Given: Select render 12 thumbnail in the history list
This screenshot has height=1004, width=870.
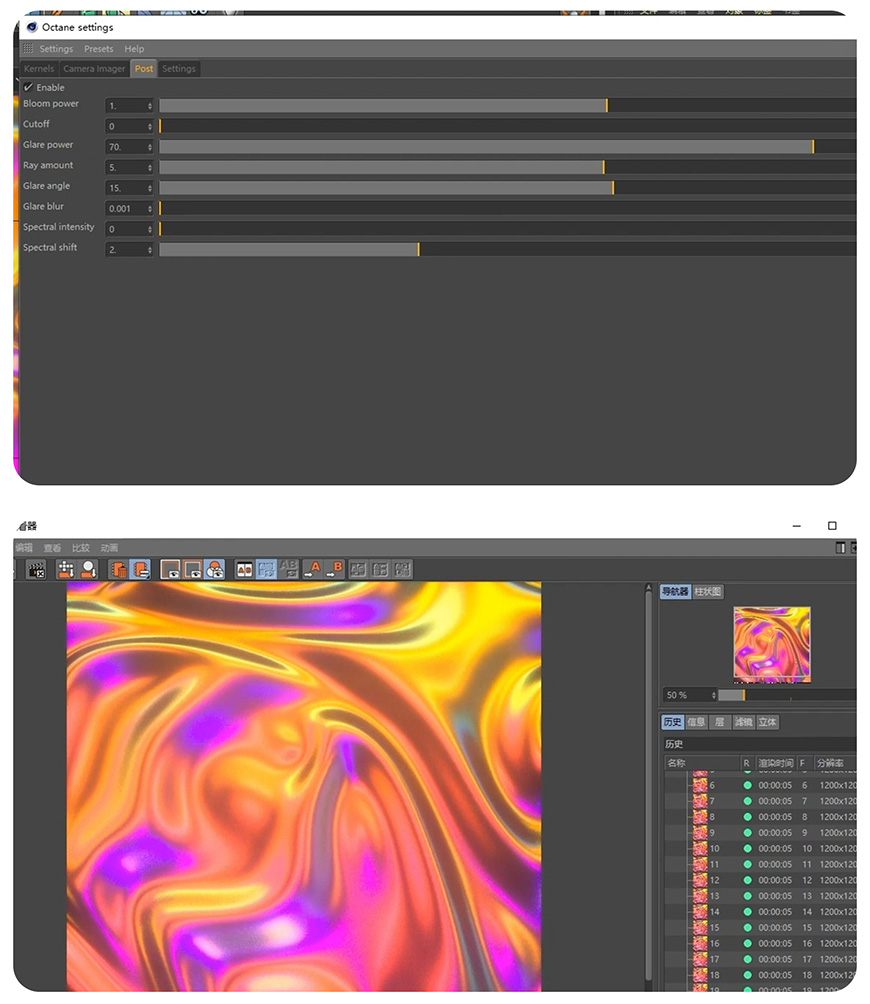Looking at the screenshot, I should point(700,880).
